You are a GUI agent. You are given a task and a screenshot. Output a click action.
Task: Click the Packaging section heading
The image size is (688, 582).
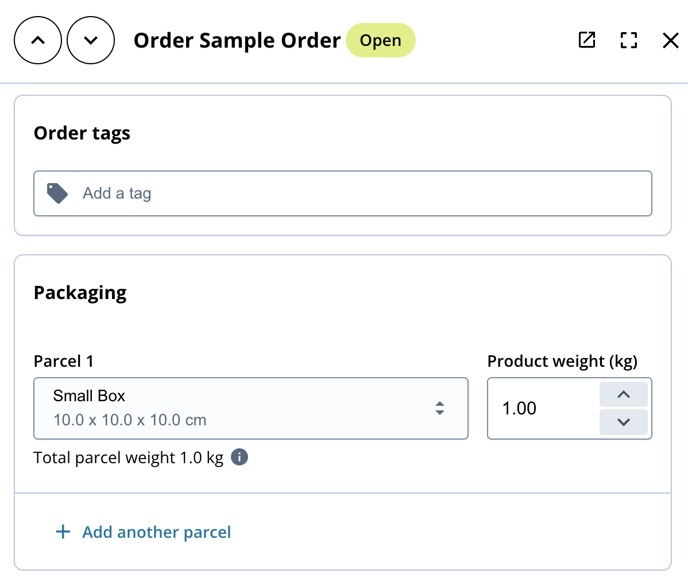80,293
